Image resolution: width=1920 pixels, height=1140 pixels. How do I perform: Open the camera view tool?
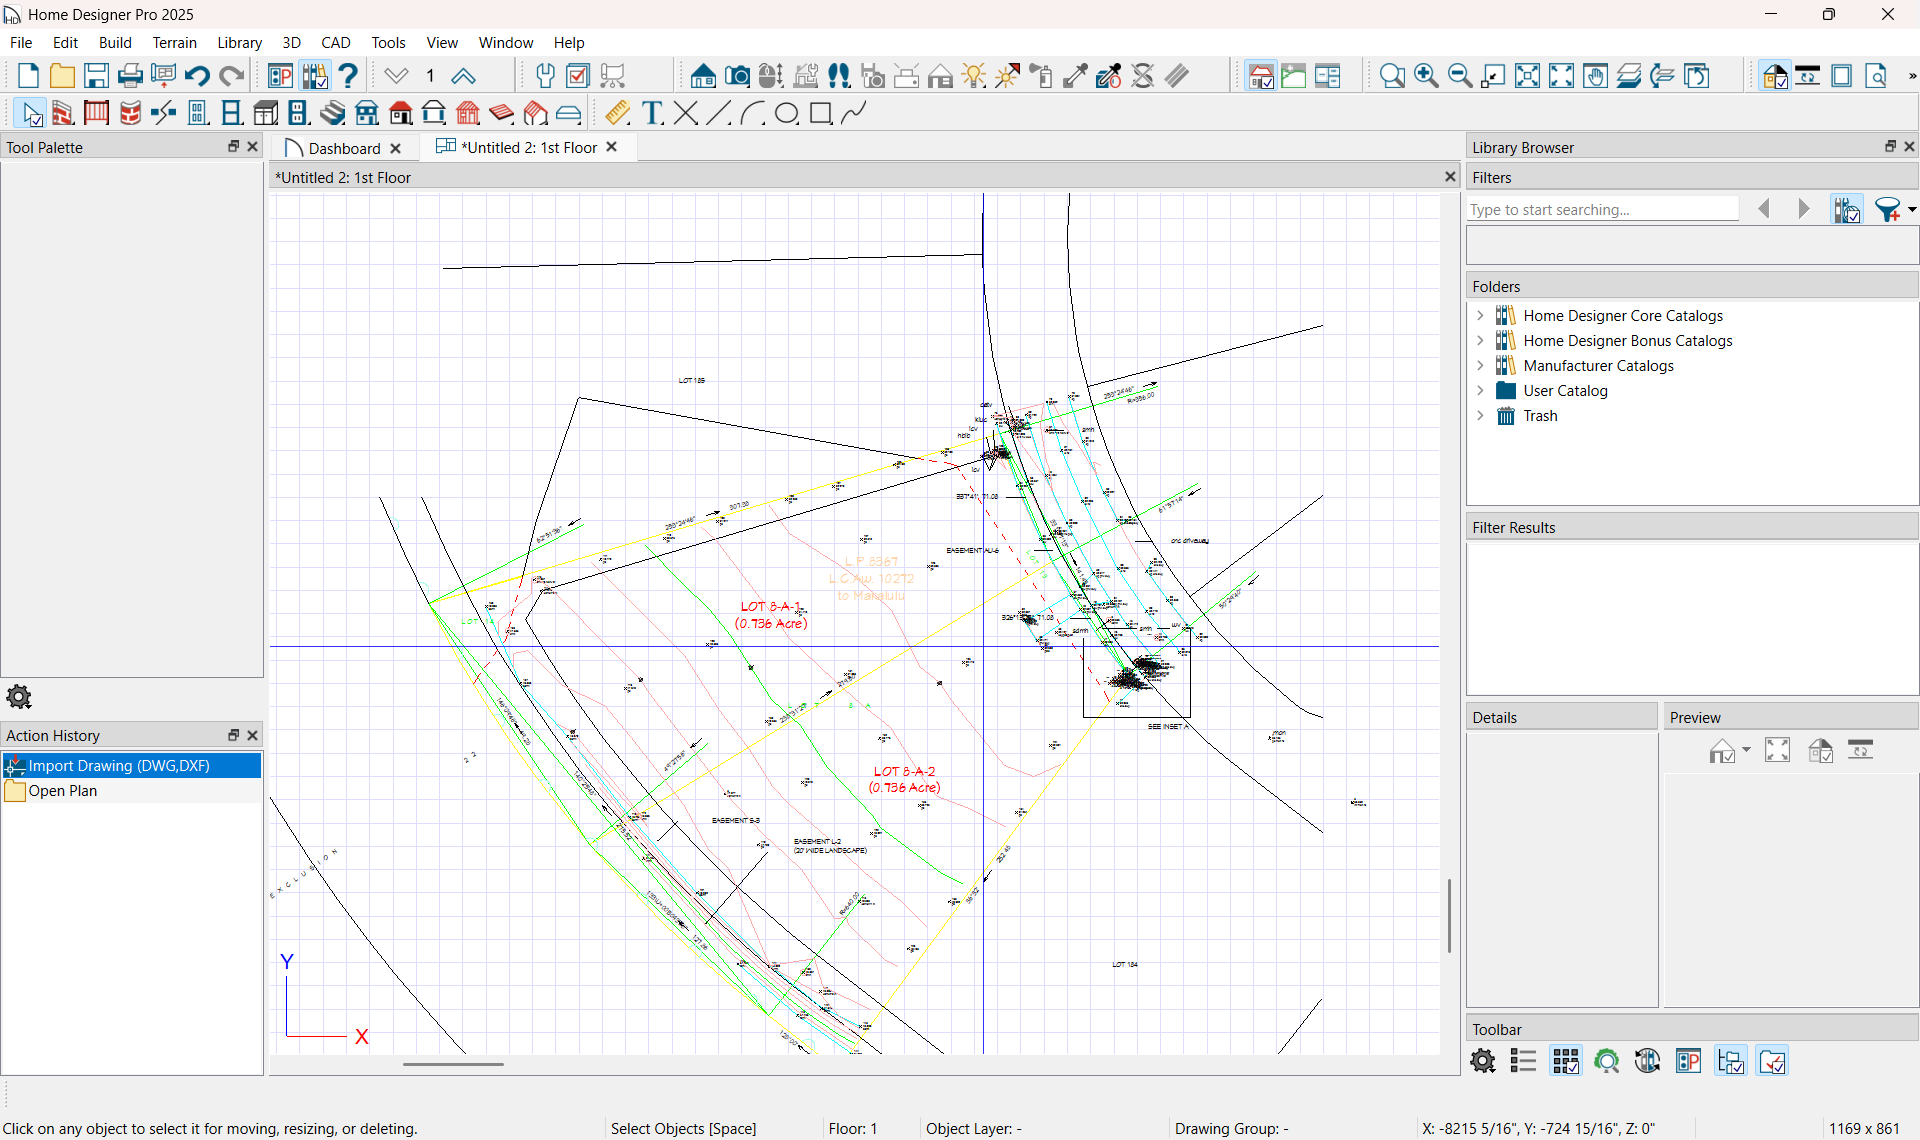737,76
